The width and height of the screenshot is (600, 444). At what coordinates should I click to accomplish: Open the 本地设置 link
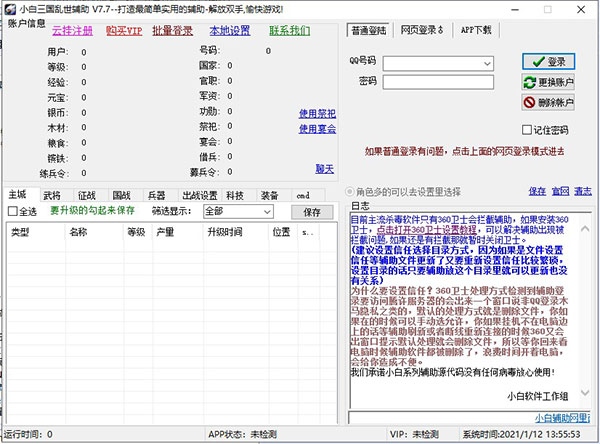(x=230, y=31)
